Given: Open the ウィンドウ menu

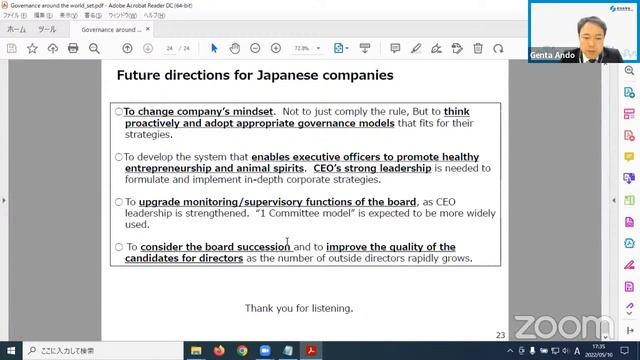Looking at the screenshot, I should [122, 15].
